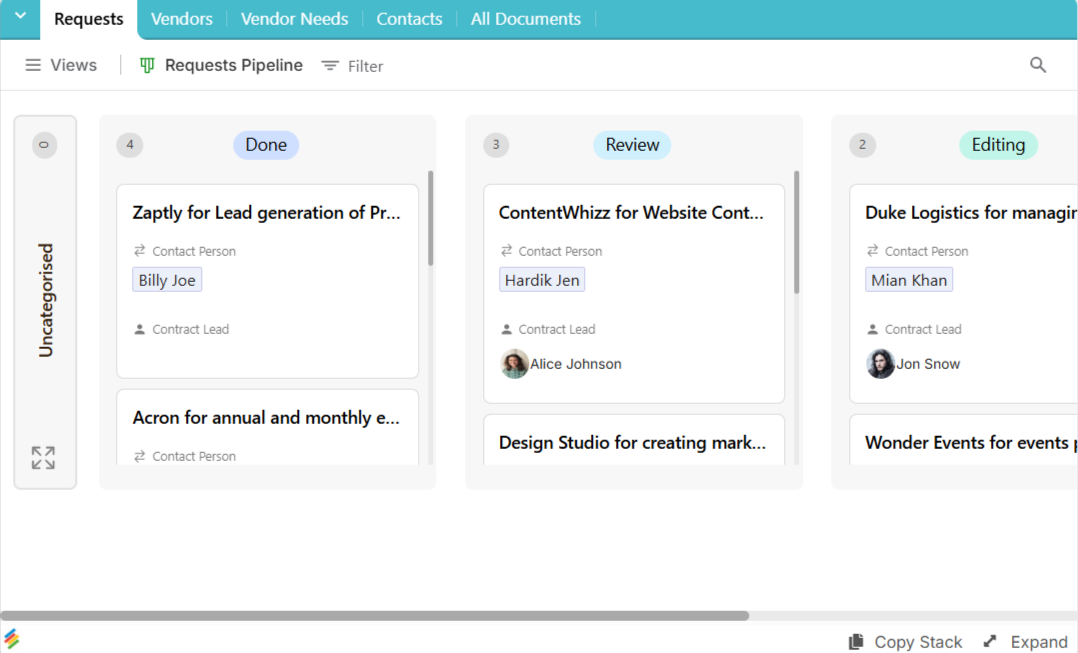Click the Done column count badge showing 4

[x=130, y=145]
